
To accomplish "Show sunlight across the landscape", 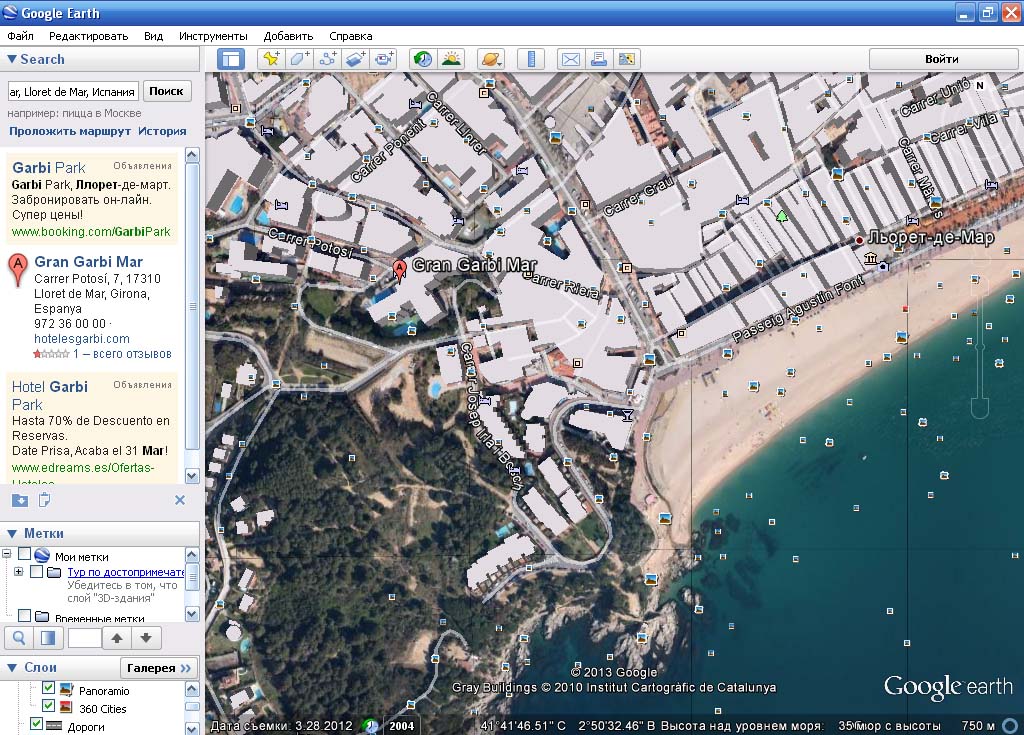I will pyautogui.click(x=451, y=59).
